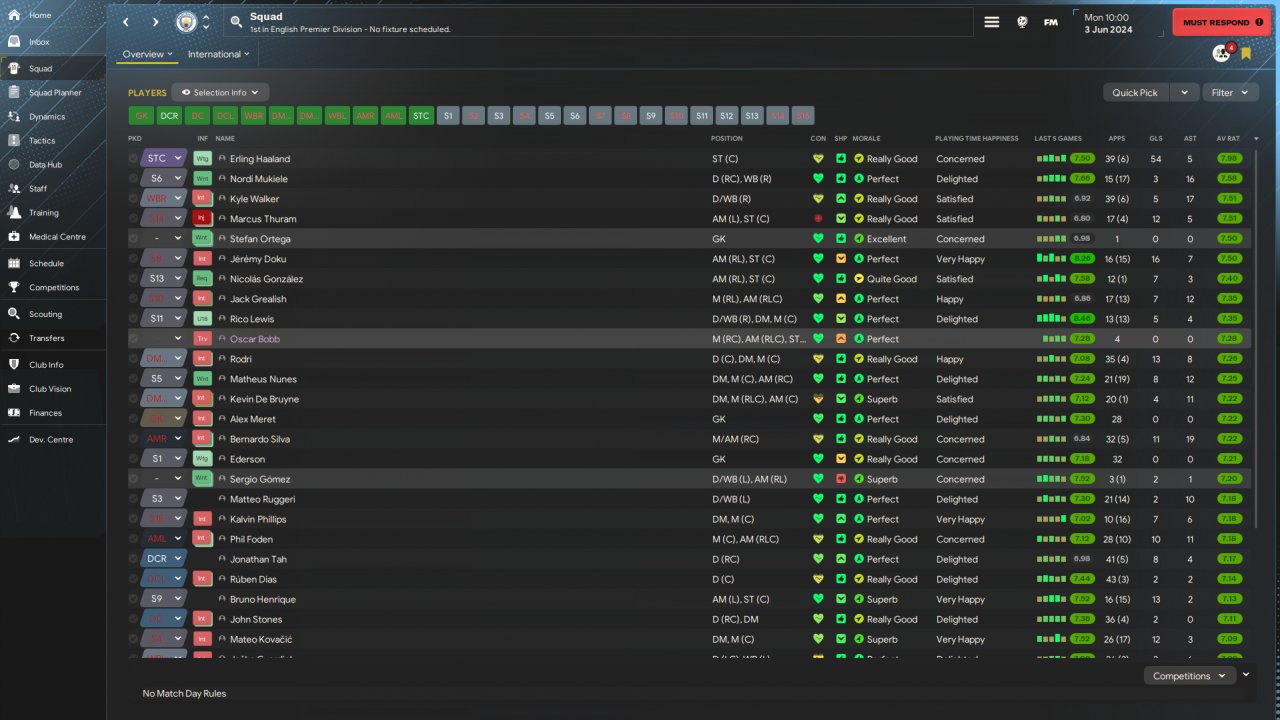The width and height of the screenshot is (1280, 720).
Task: Open Home from the sidebar
Action: coord(14,15)
